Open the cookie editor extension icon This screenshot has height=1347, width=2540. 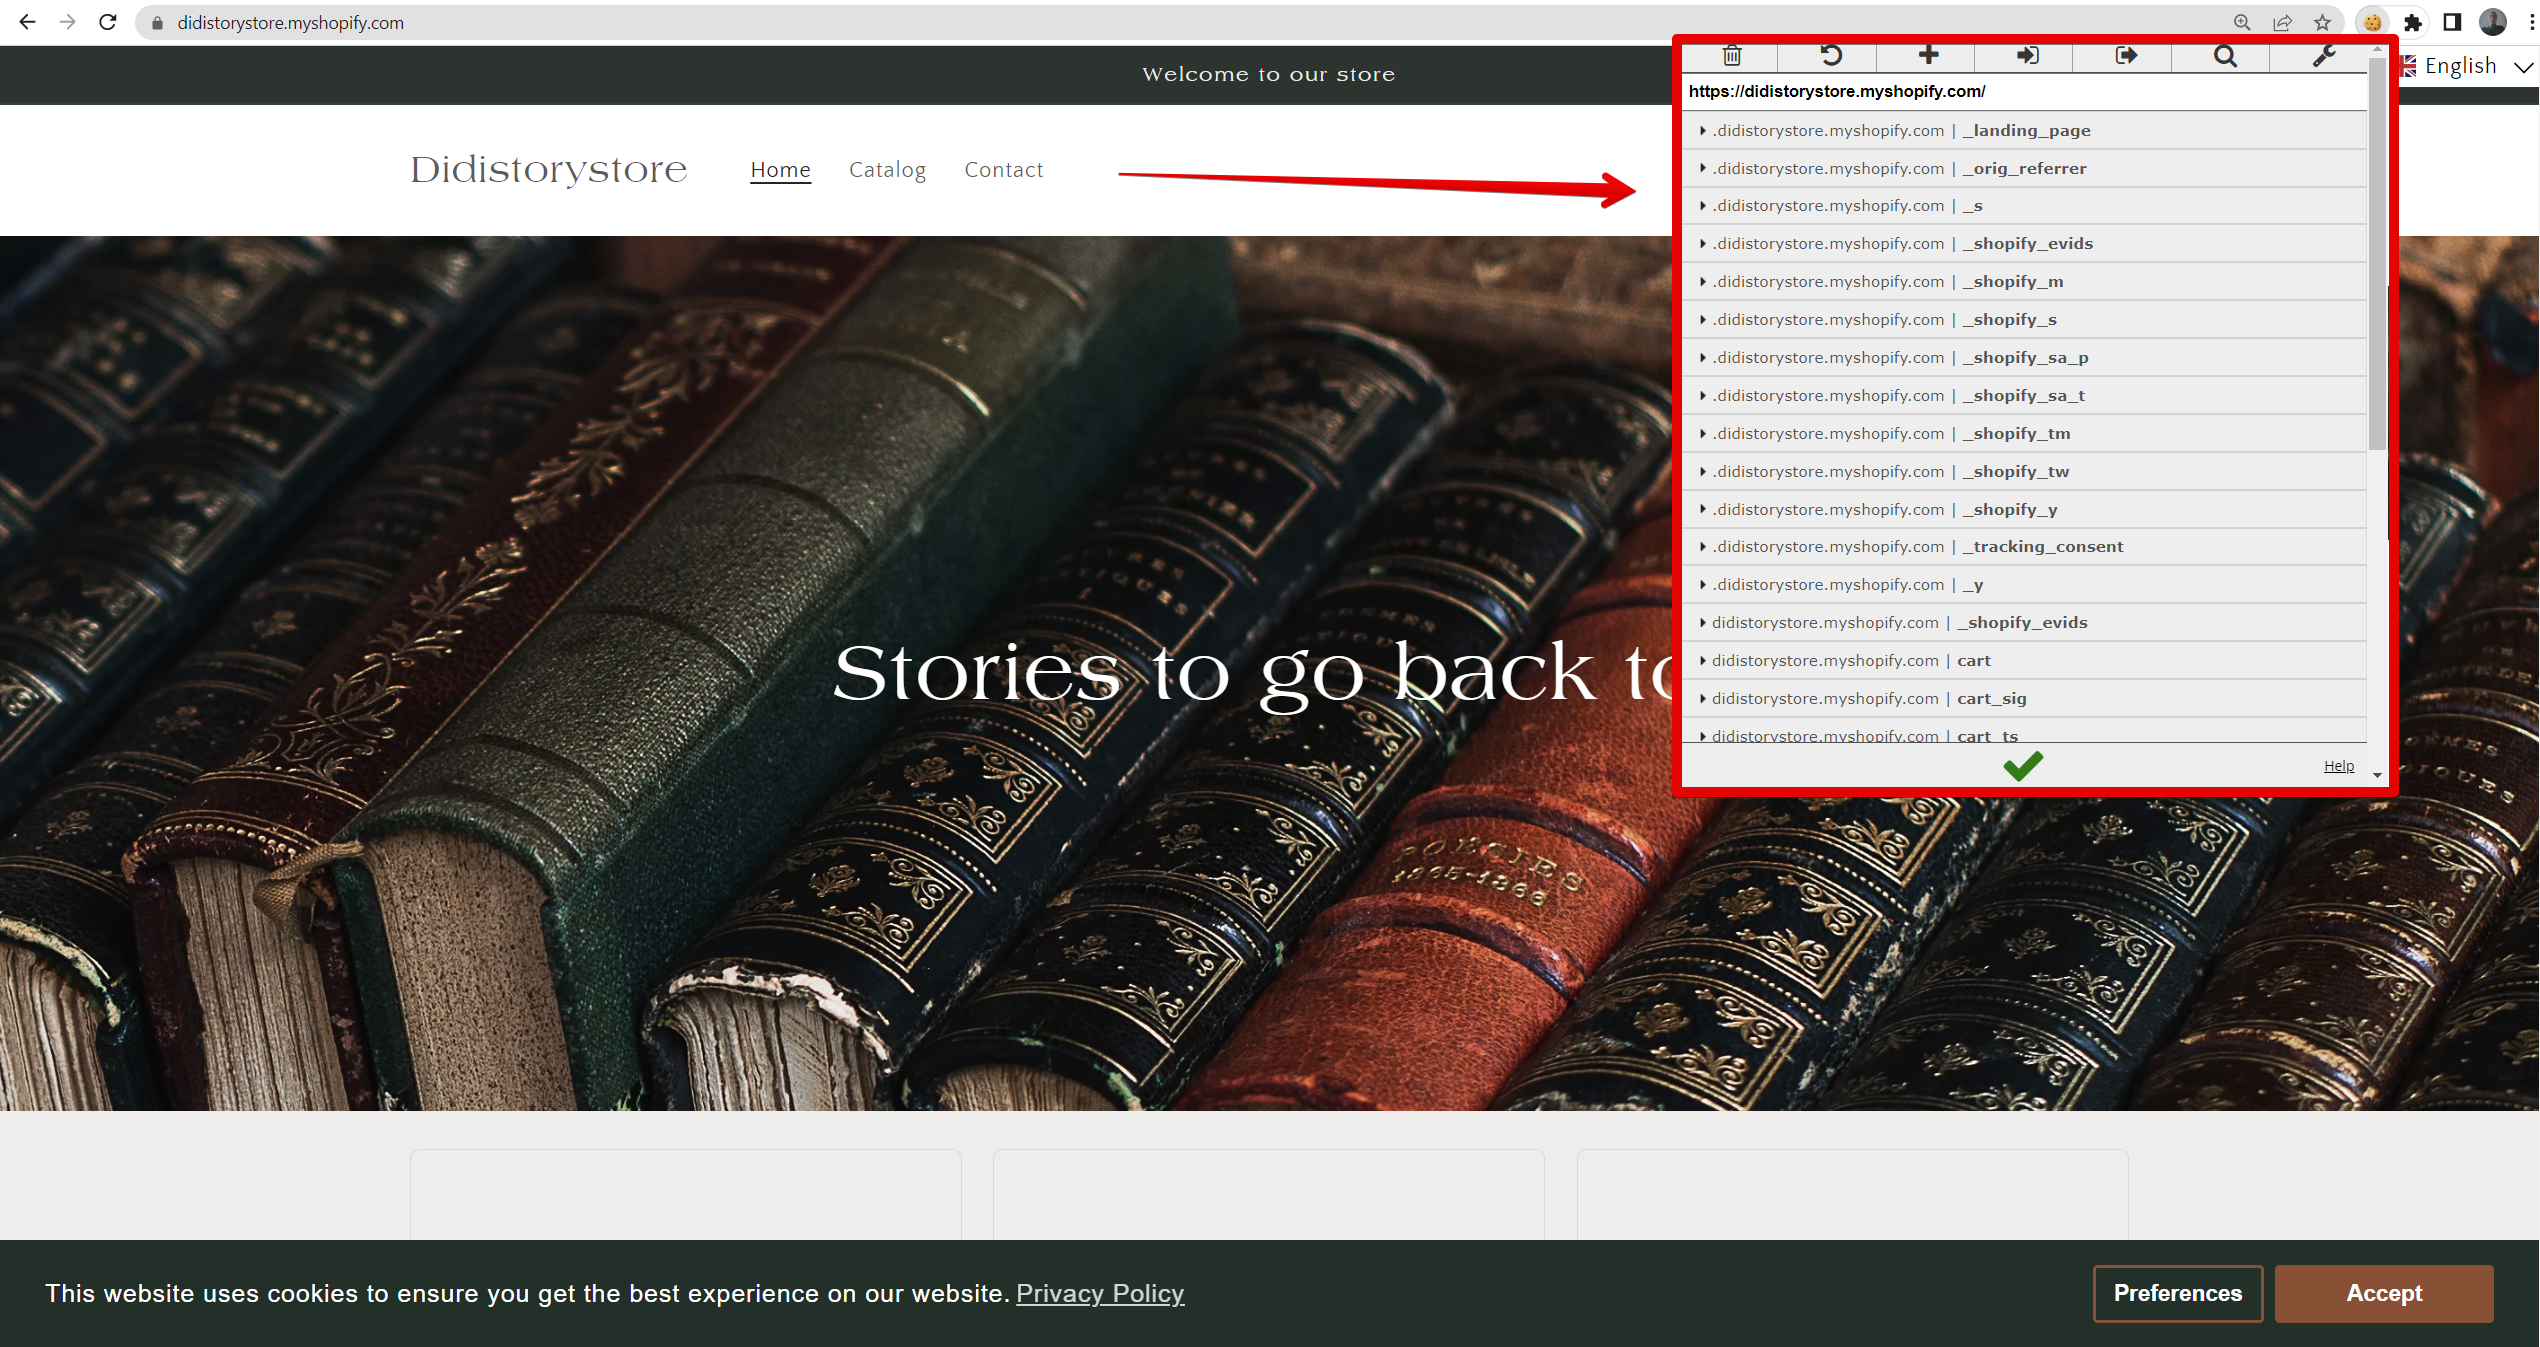tap(2372, 22)
